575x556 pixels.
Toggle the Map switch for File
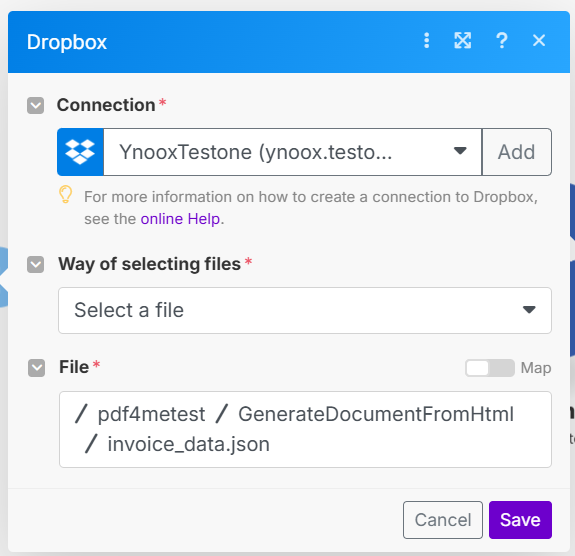[x=490, y=368]
